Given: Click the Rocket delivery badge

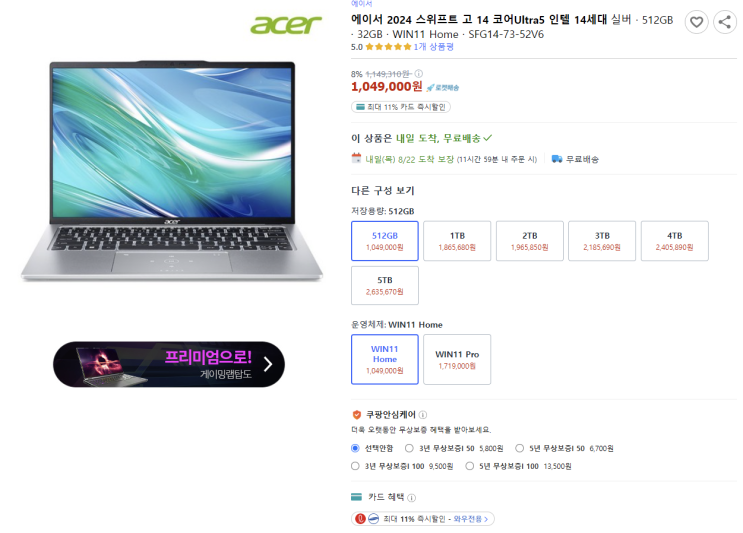Looking at the screenshot, I should click(x=442, y=88).
